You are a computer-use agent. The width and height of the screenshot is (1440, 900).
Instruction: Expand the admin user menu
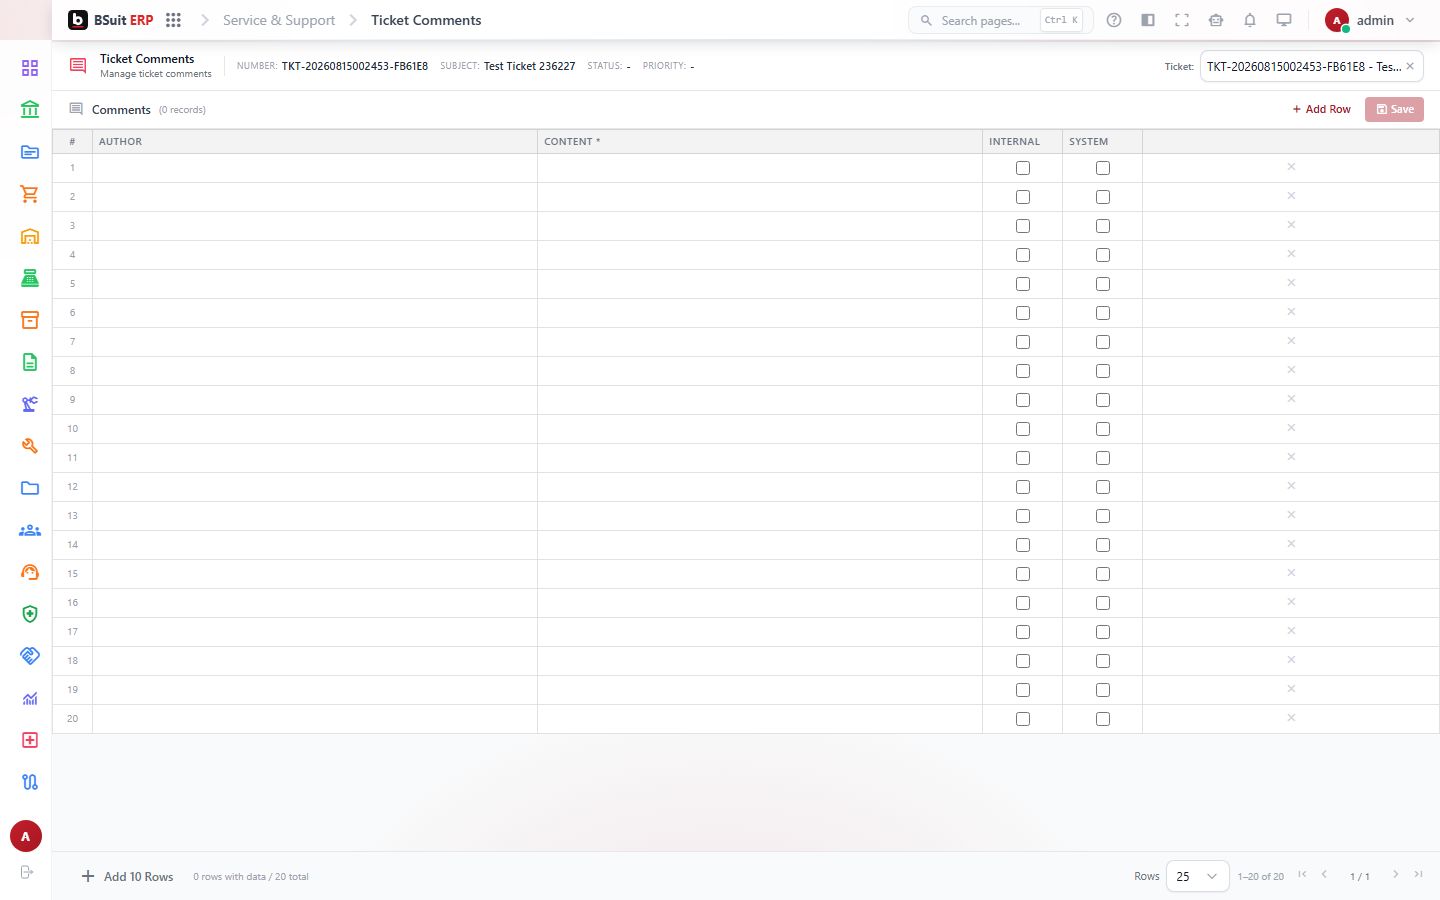[1370, 20]
